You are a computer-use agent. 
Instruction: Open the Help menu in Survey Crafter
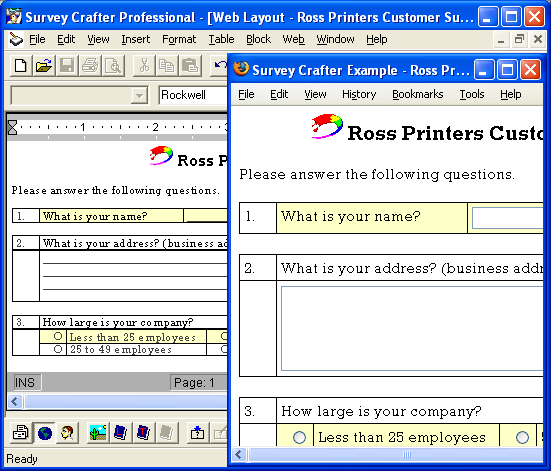pyautogui.click(x=377, y=39)
